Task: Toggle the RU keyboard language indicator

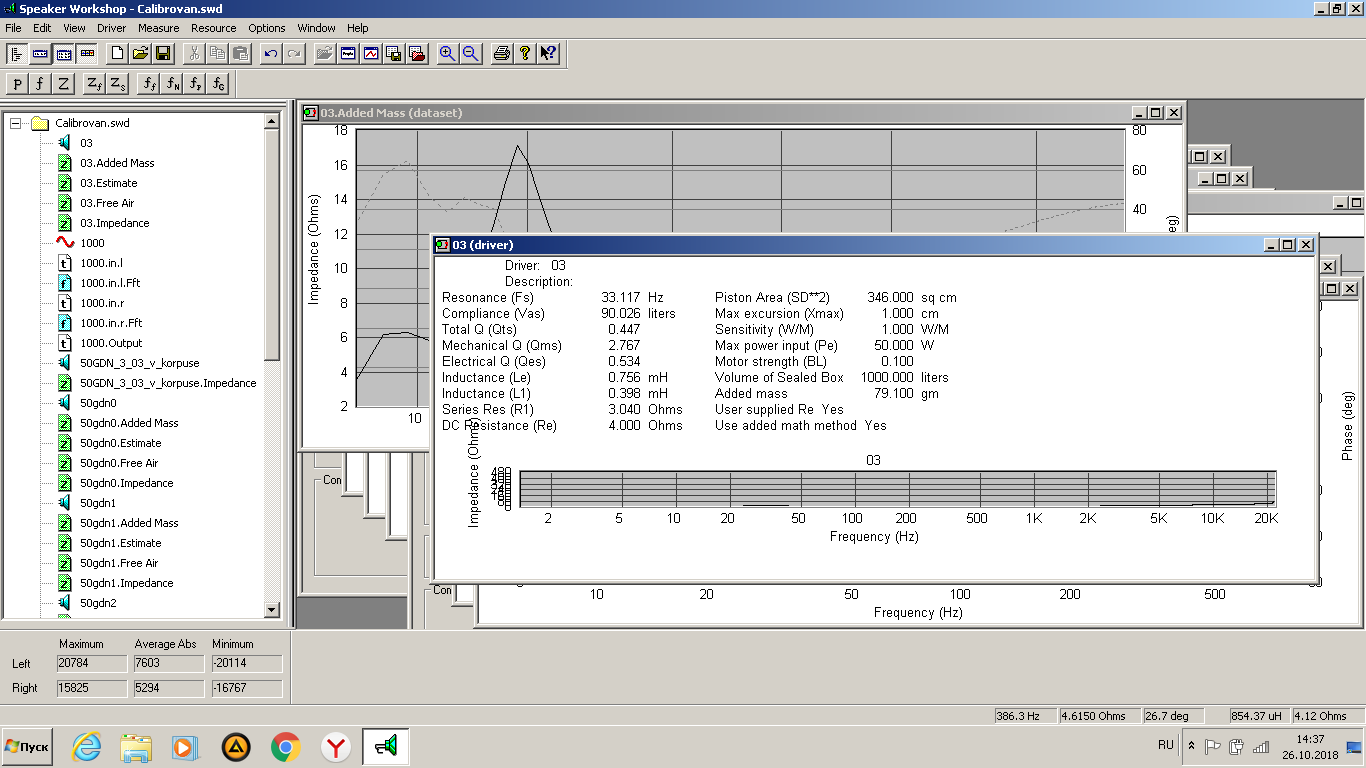Action: (1165, 746)
